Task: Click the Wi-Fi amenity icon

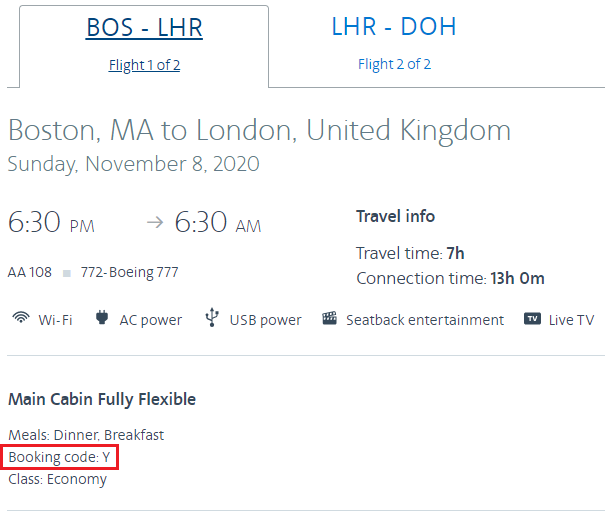Action: click(20, 319)
